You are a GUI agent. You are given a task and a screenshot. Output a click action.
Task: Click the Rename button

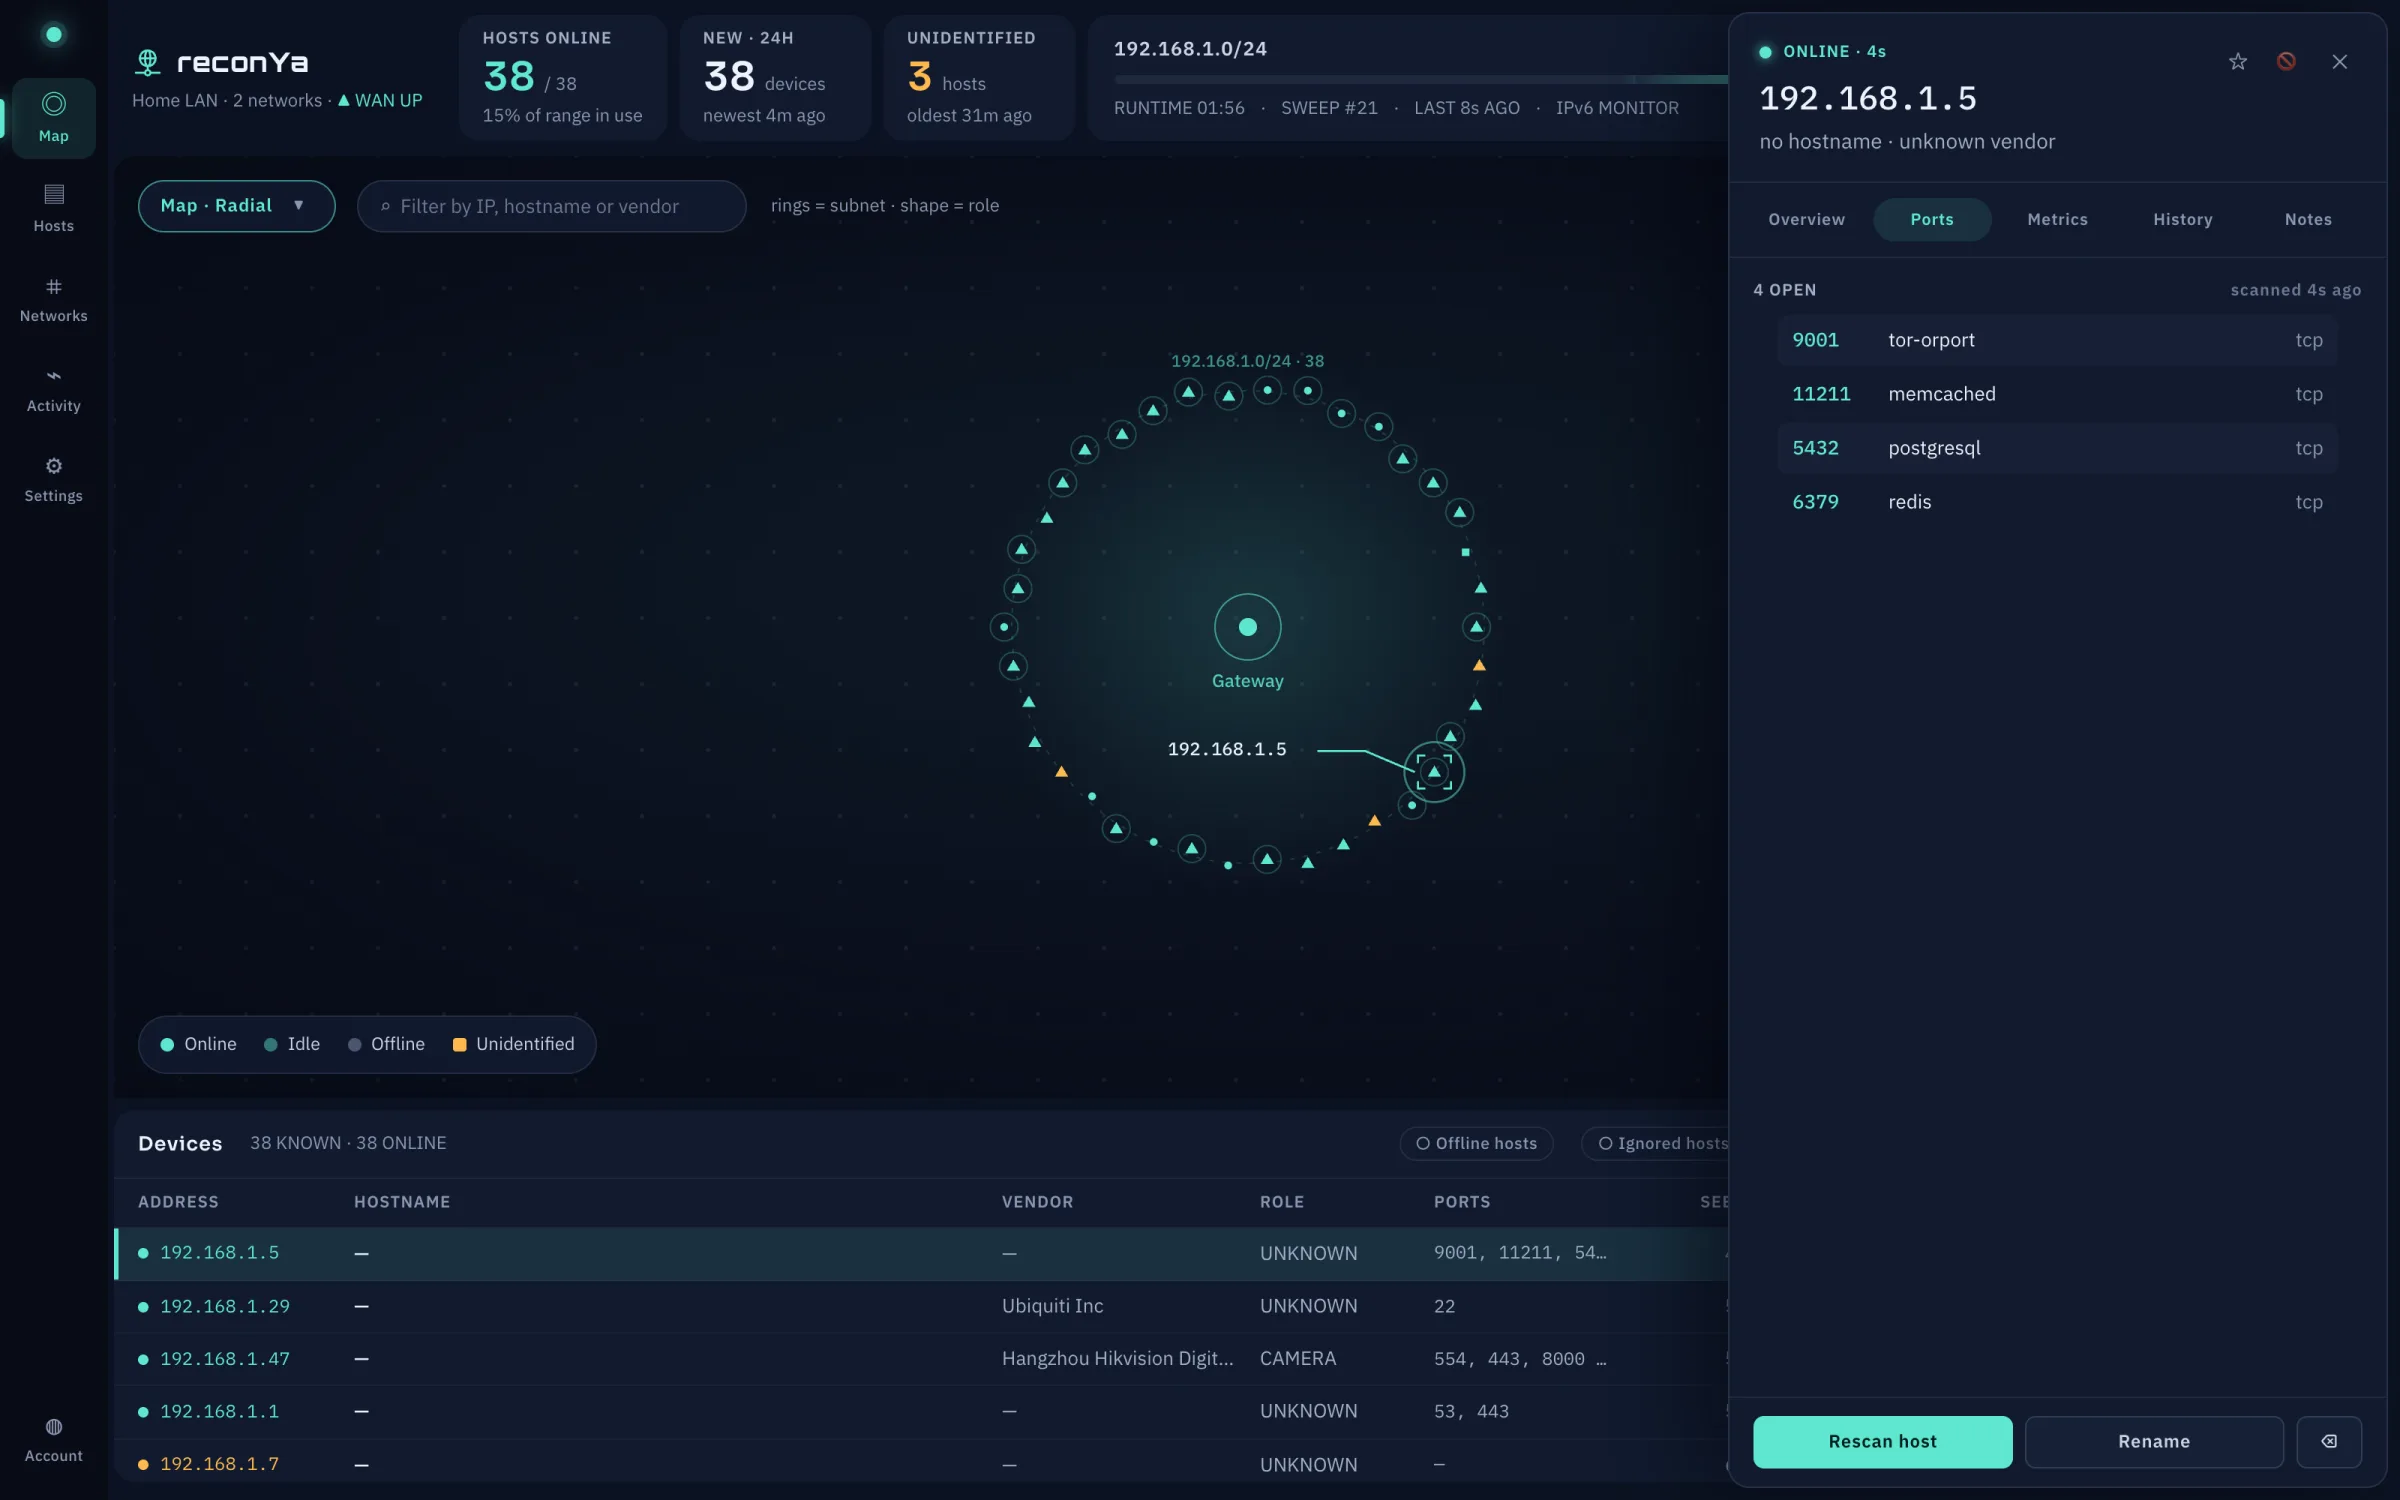[2154, 1441]
